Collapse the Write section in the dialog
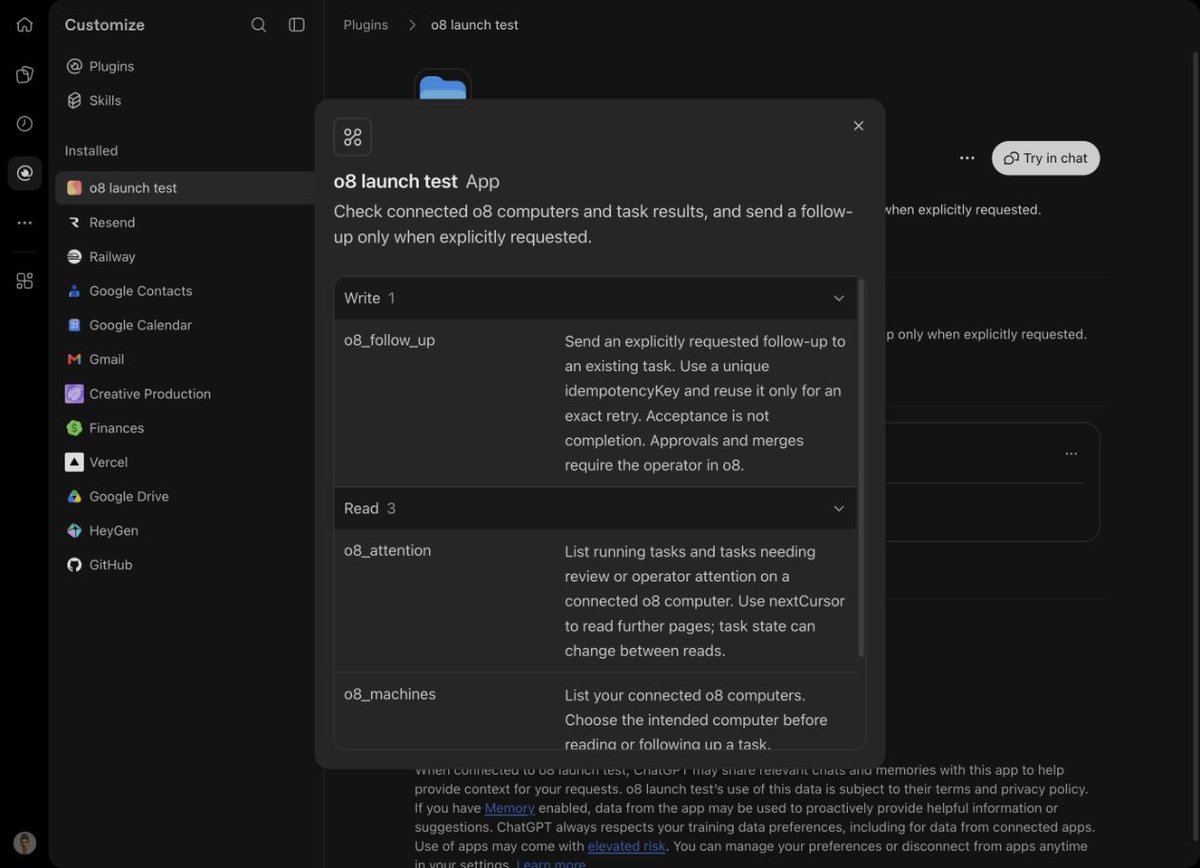The height and width of the screenshot is (868, 1200). 595,298
